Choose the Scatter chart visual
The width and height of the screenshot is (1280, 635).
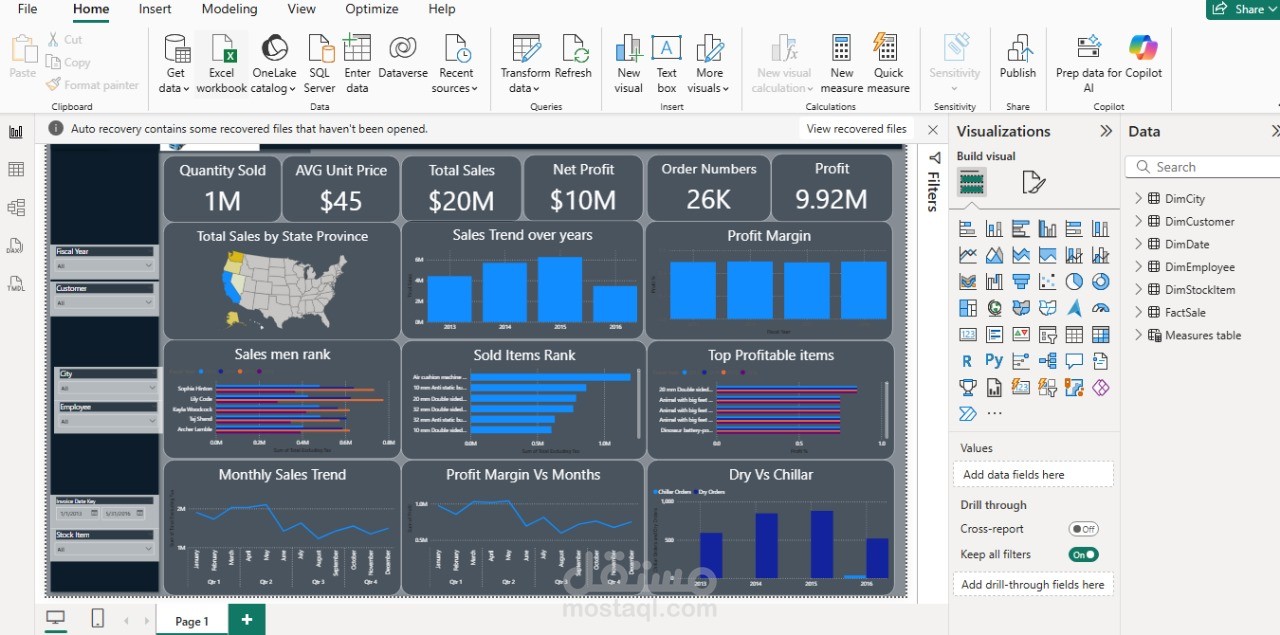(1047, 282)
